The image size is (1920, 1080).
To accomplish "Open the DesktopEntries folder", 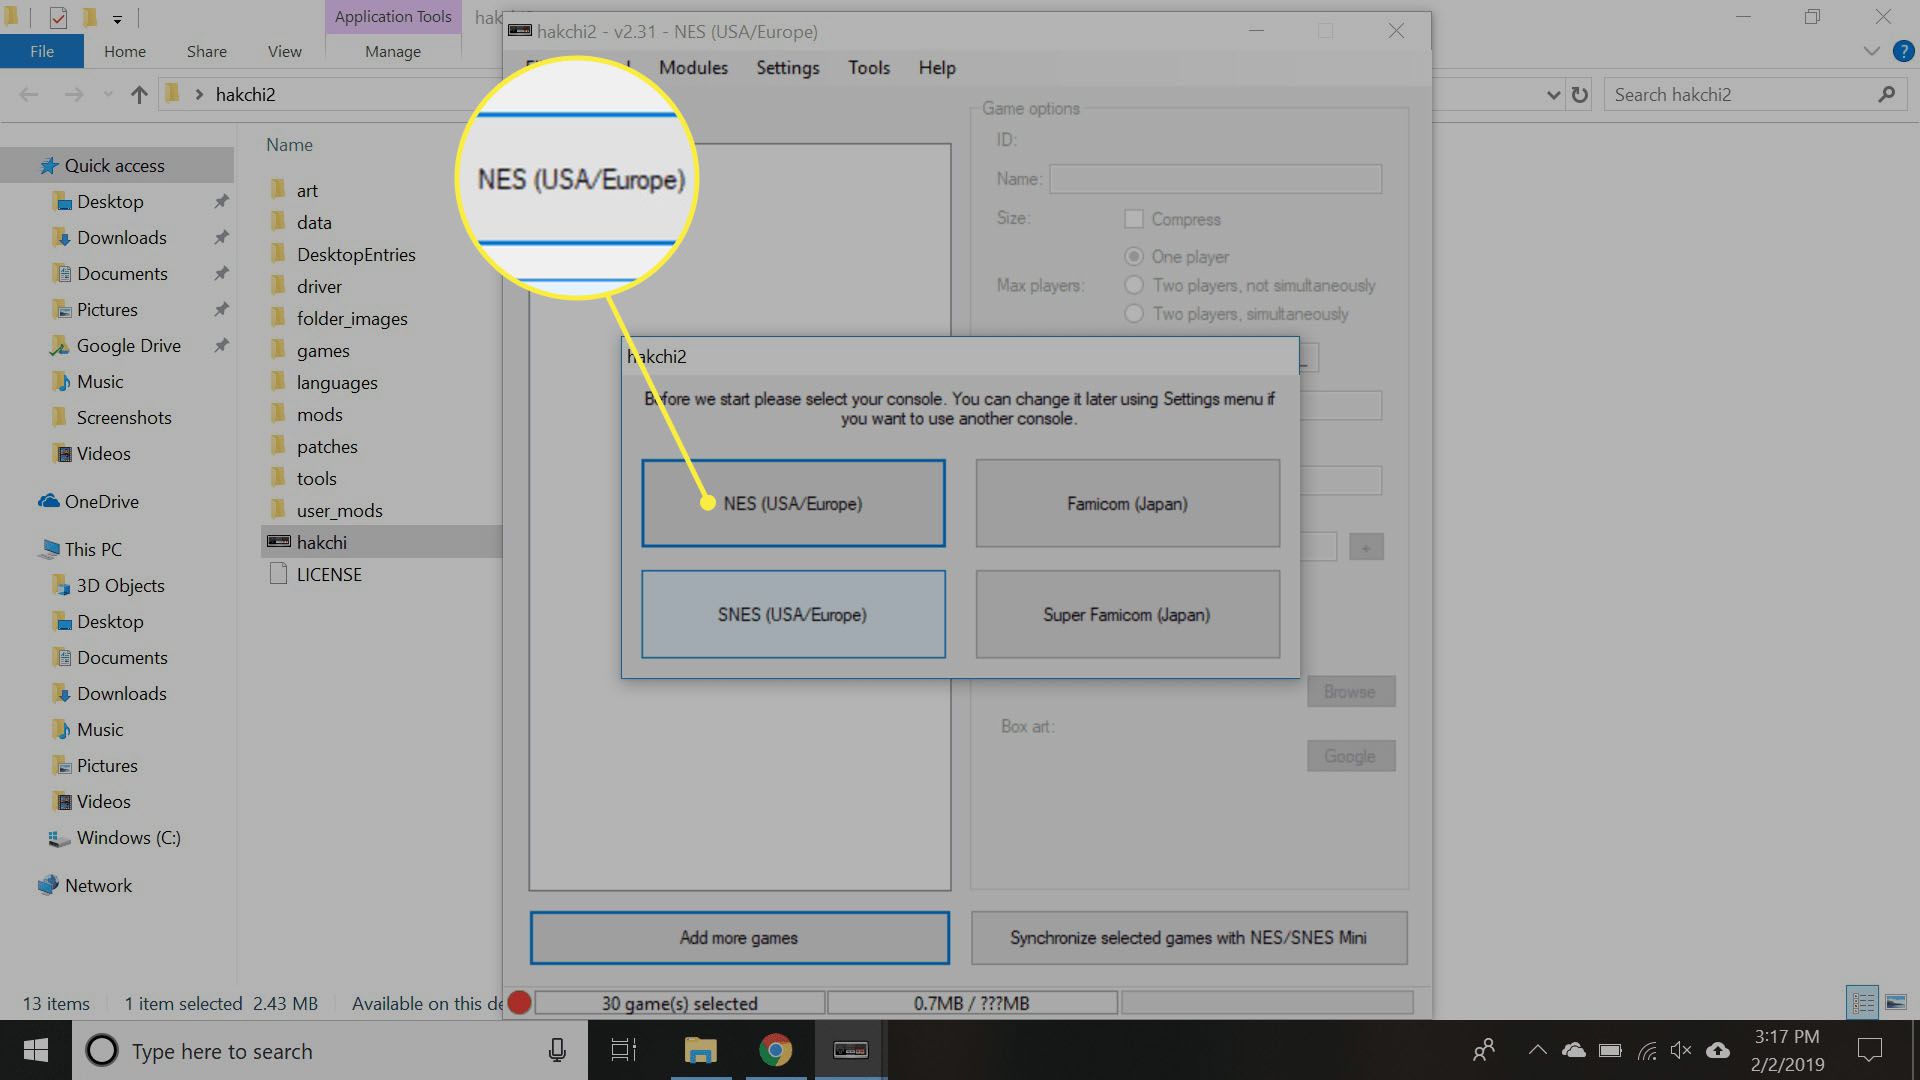I will (x=356, y=254).
